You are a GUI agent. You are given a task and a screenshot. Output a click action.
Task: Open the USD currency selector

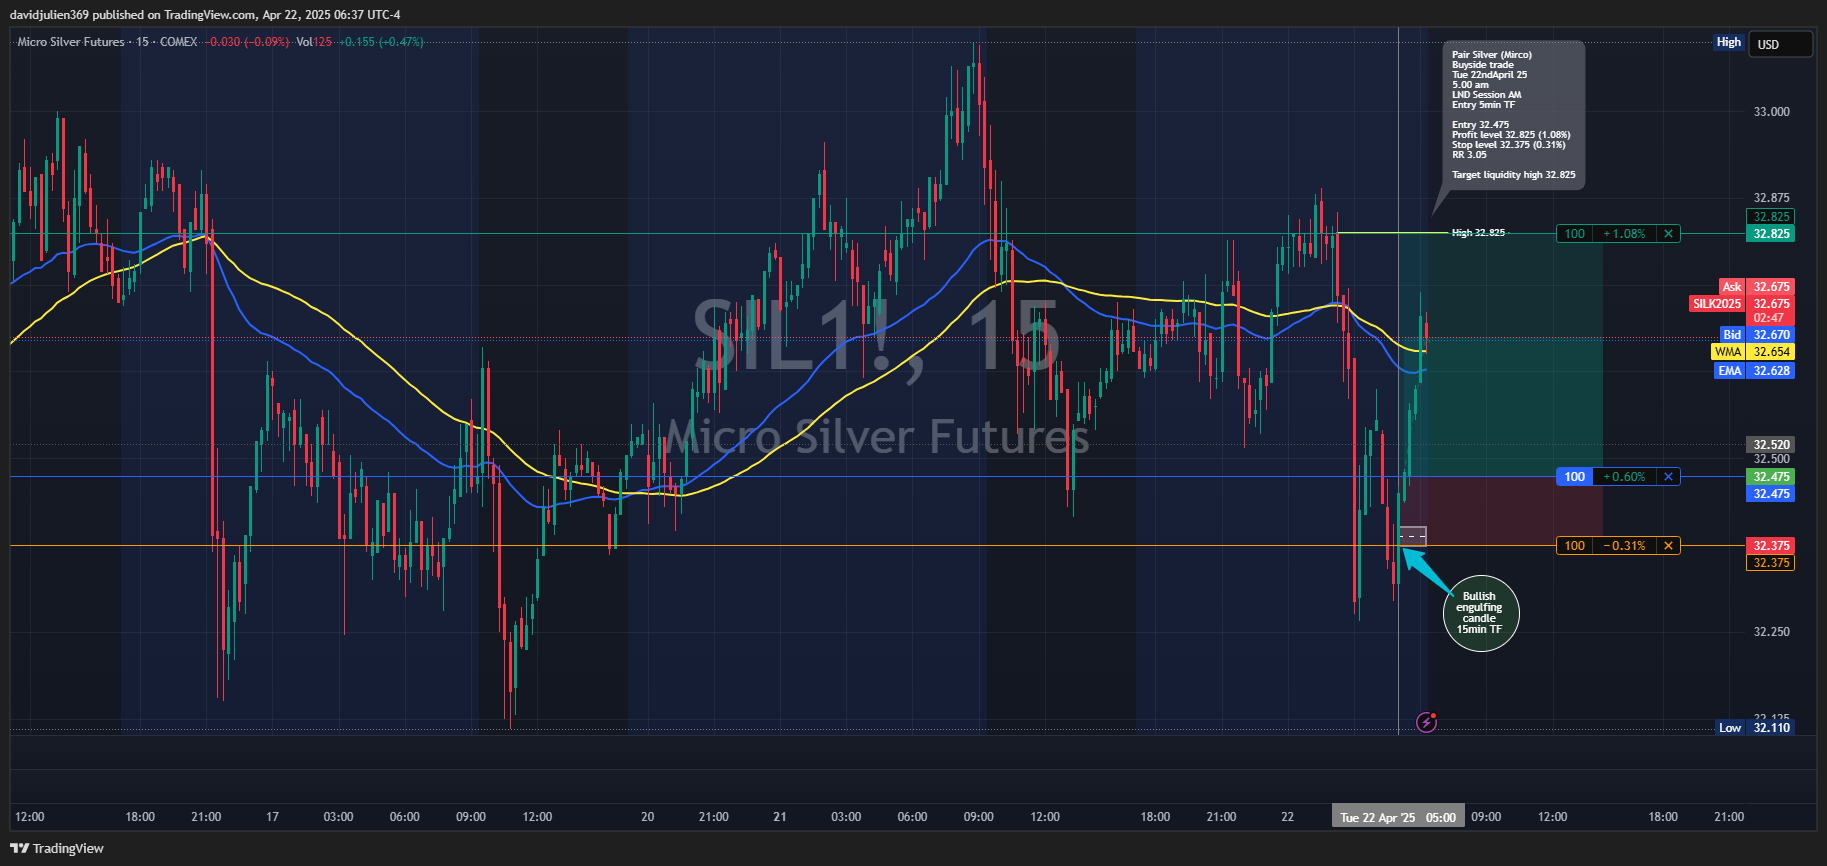(x=1780, y=44)
